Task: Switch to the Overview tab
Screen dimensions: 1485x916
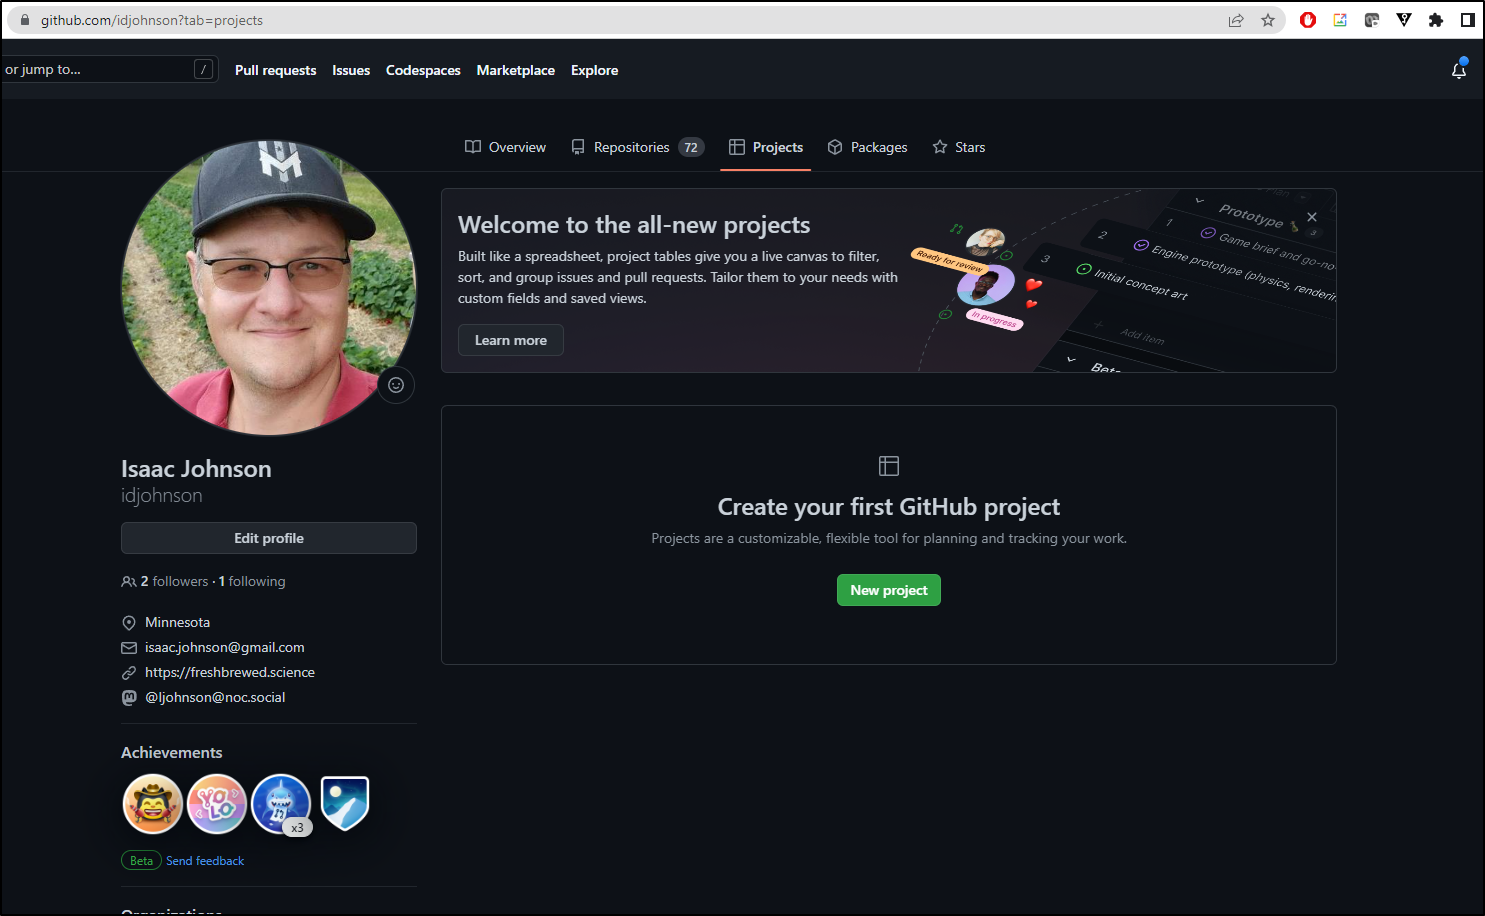Action: tap(505, 147)
